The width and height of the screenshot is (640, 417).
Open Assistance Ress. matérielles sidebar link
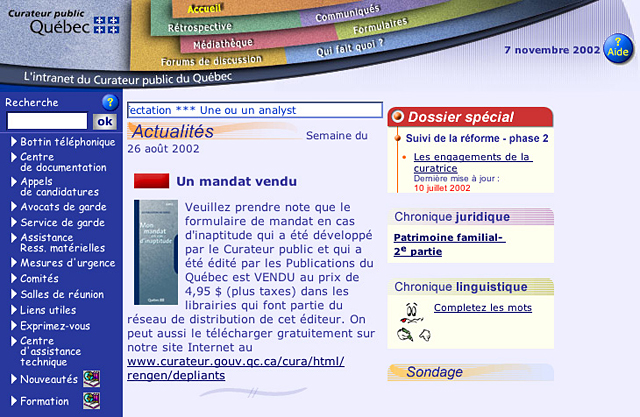click(62, 242)
